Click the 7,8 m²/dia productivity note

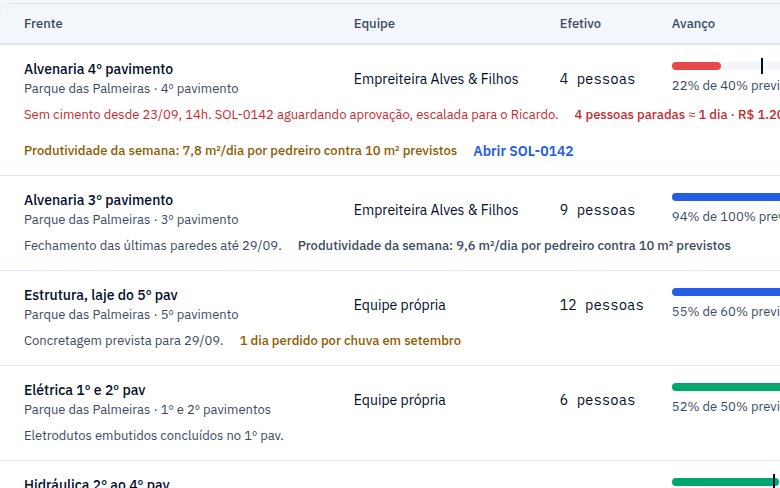[x=240, y=151]
